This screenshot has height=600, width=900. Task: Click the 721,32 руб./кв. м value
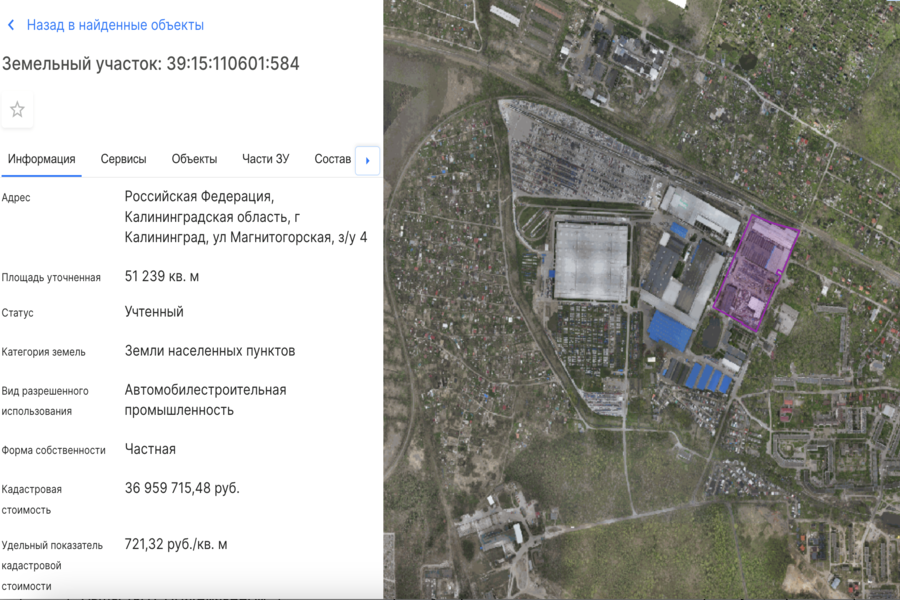(x=175, y=545)
